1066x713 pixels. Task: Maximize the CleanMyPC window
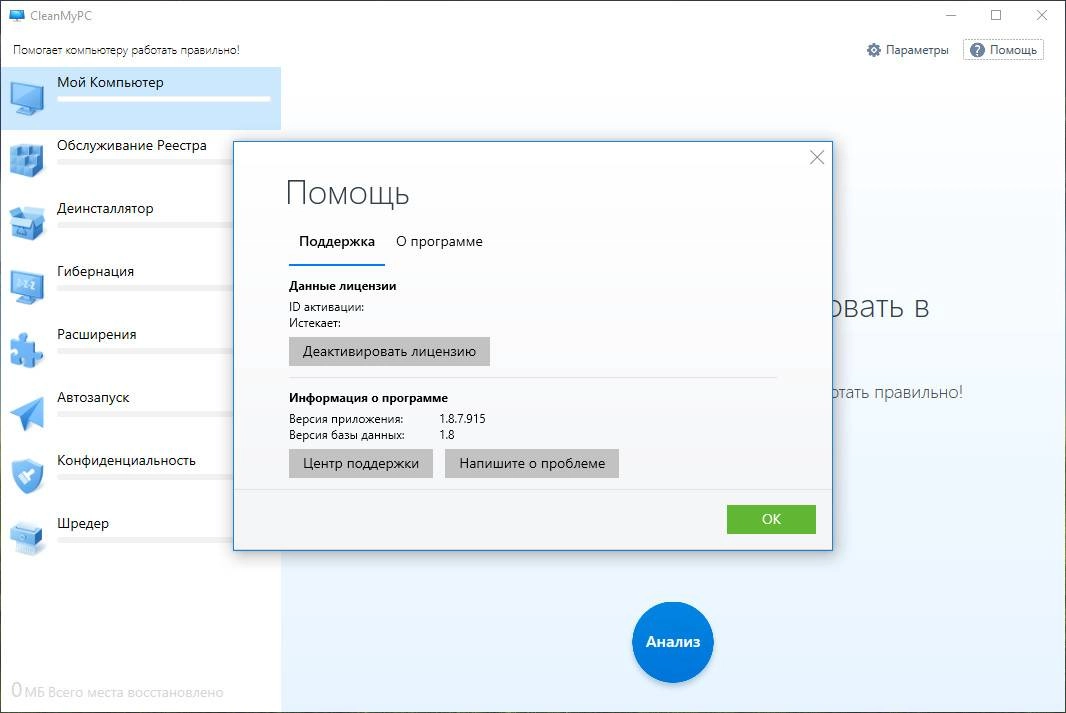pyautogui.click(x=996, y=15)
